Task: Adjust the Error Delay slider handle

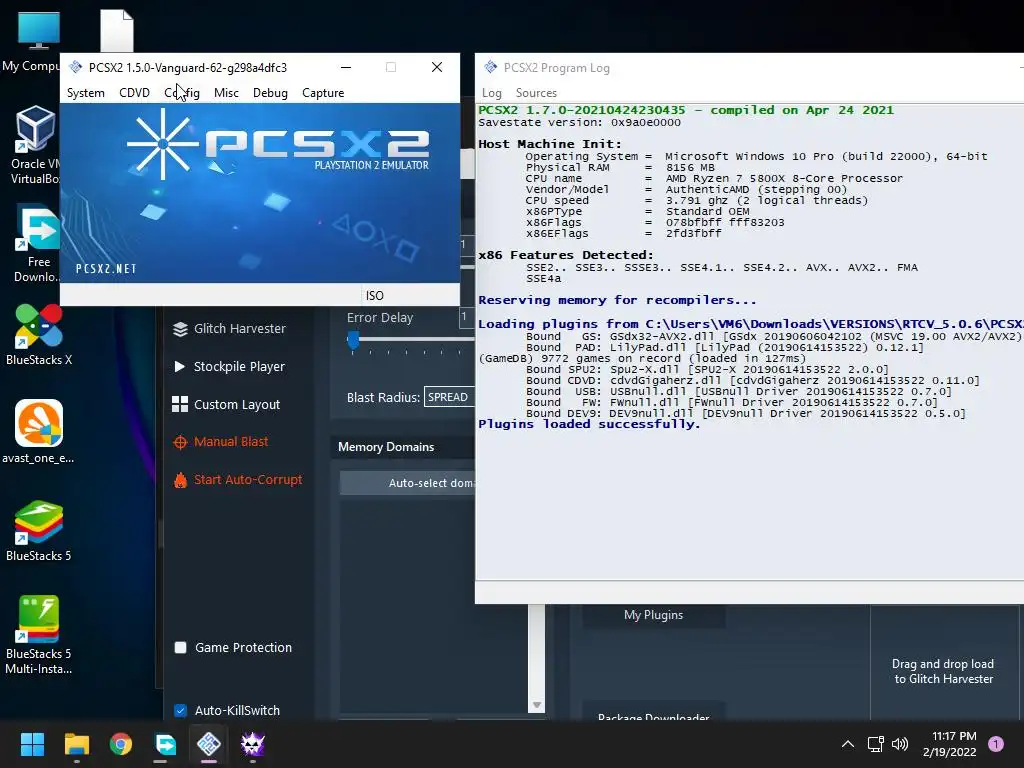Action: [353, 340]
